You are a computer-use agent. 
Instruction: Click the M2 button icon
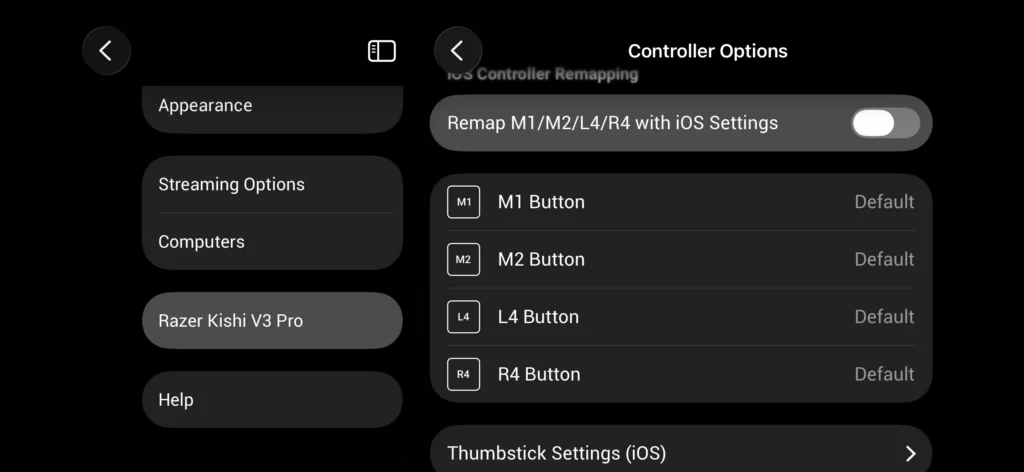[463, 259]
